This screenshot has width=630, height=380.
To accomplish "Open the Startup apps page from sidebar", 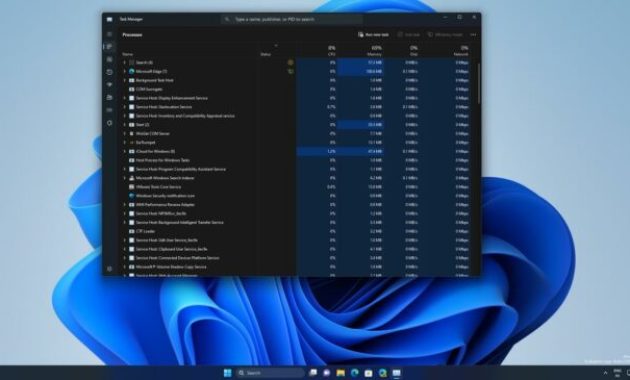I will 109,85.
